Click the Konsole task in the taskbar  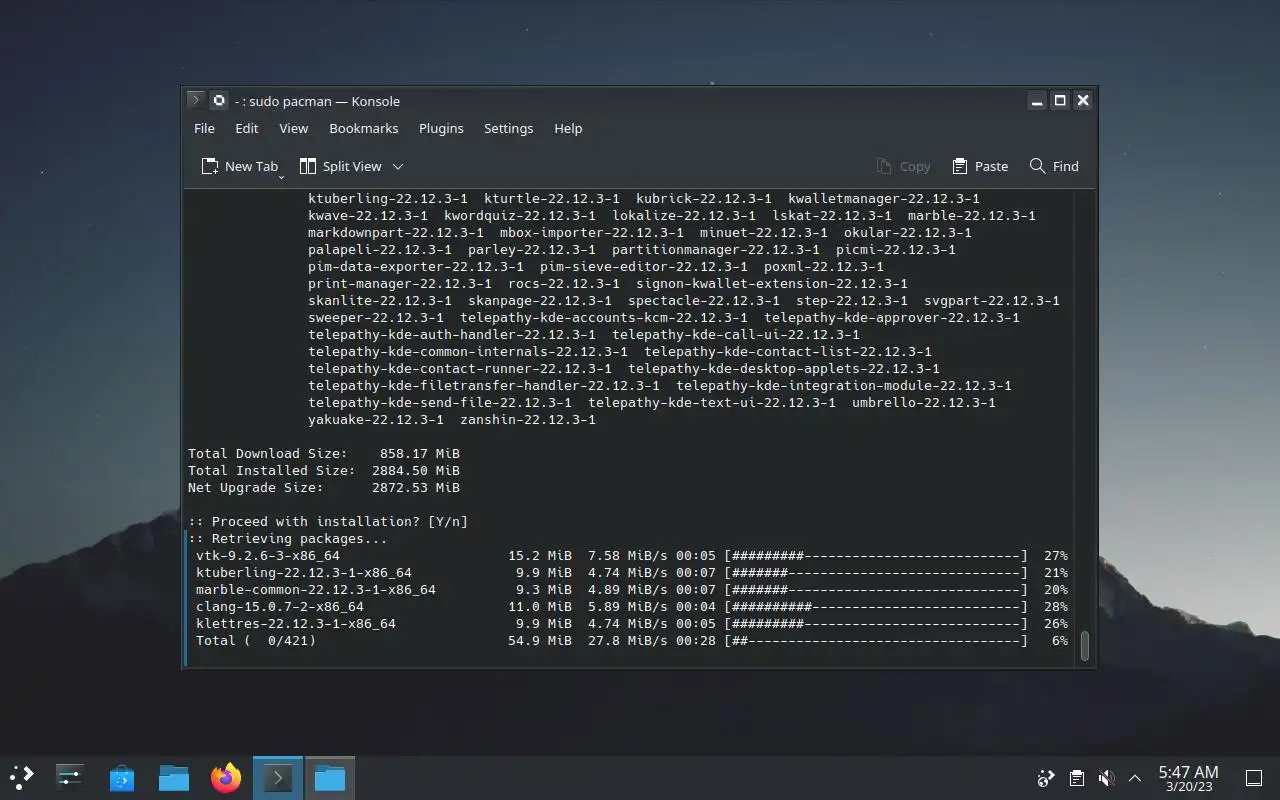coord(278,777)
